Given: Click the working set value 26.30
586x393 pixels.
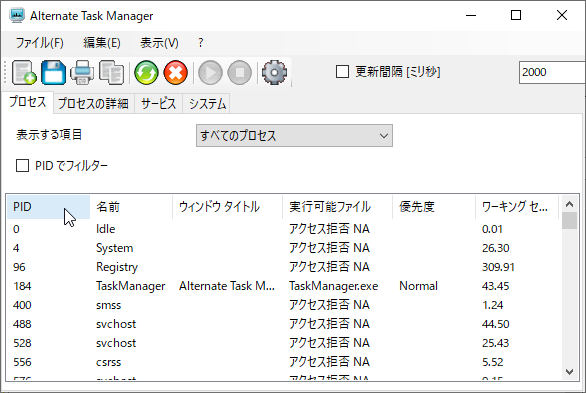Looking at the screenshot, I should pyautogui.click(x=496, y=248).
